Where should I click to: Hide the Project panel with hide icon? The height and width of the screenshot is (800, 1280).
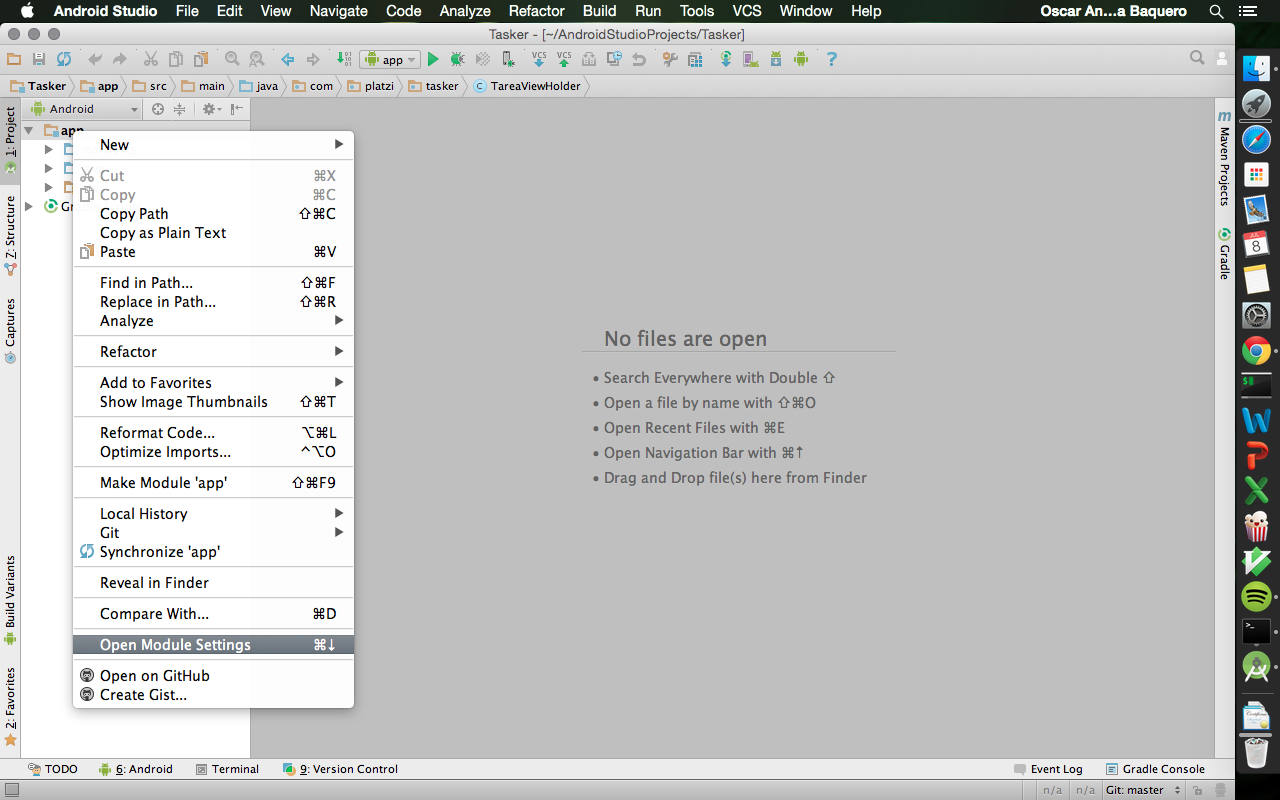236,109
